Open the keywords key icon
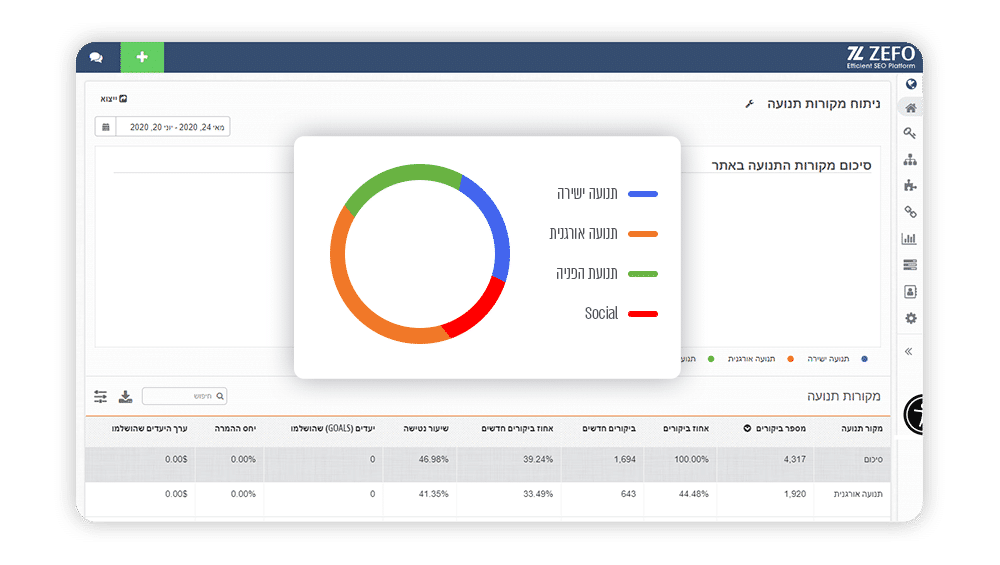 pos(910,133)
